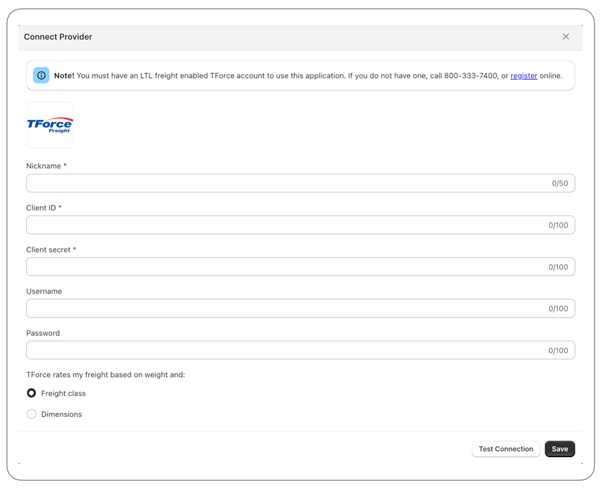Click the blue info icon in the note
The image size is (600, 490).
[41, 75]
